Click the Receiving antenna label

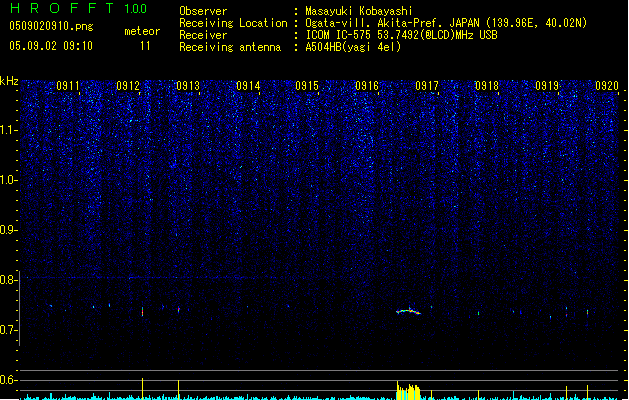pos(230,47)
